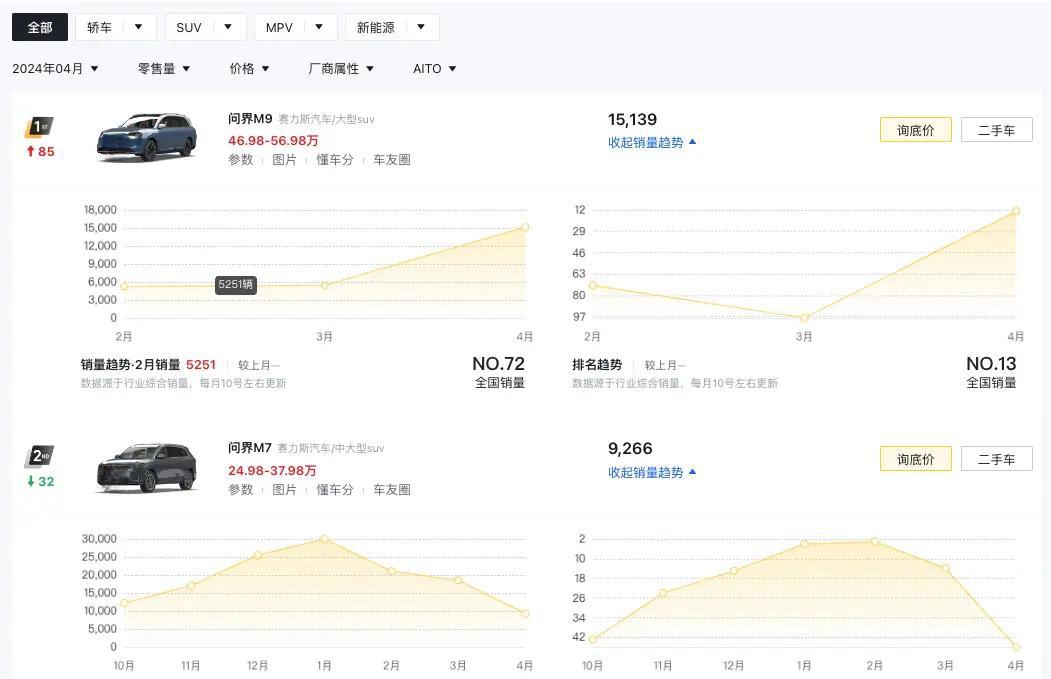This screenshot has width=1051, height=679.
Task: Expand the AITO brand filter
Action: pos(434,68)
